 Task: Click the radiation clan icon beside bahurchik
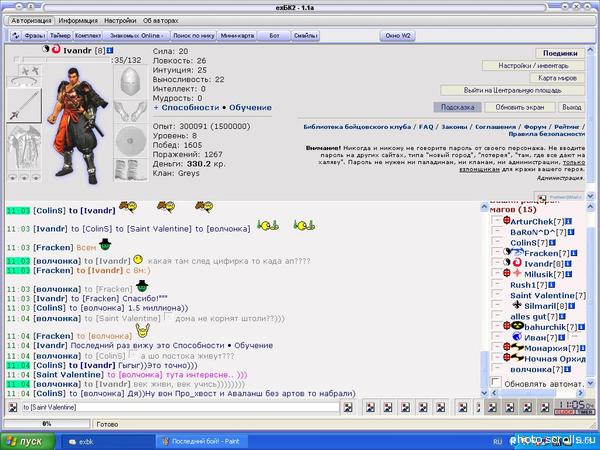click(517, 326)
